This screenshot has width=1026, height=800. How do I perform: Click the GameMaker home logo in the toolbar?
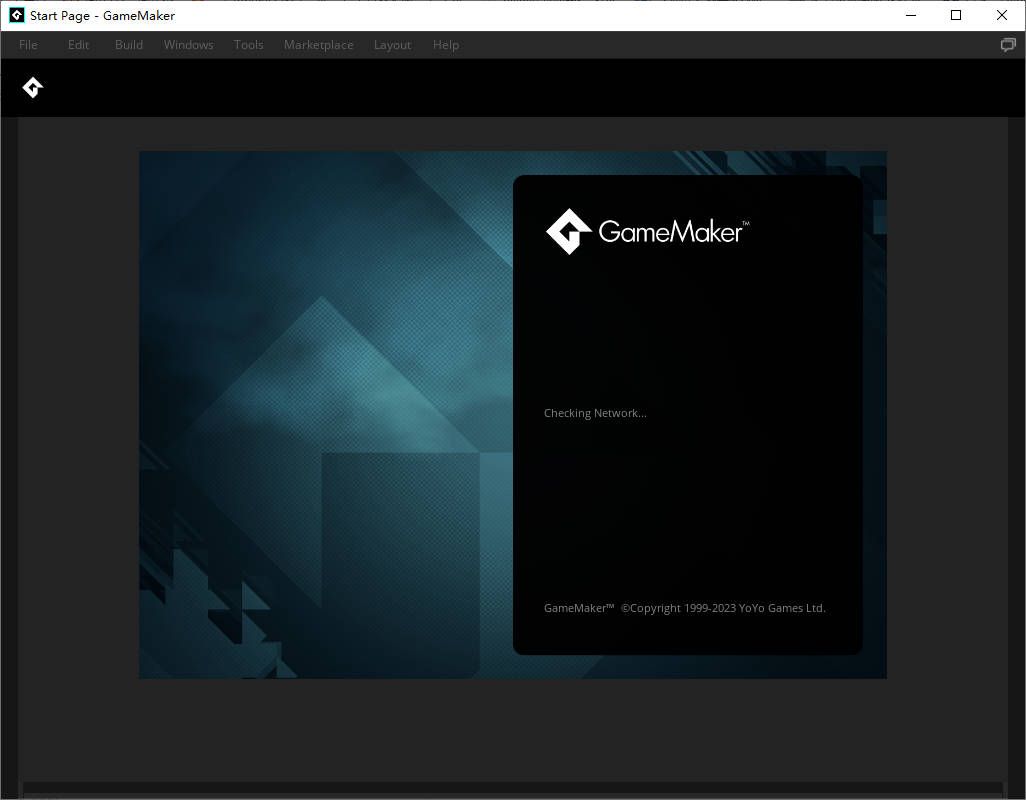tap(33, 88)
